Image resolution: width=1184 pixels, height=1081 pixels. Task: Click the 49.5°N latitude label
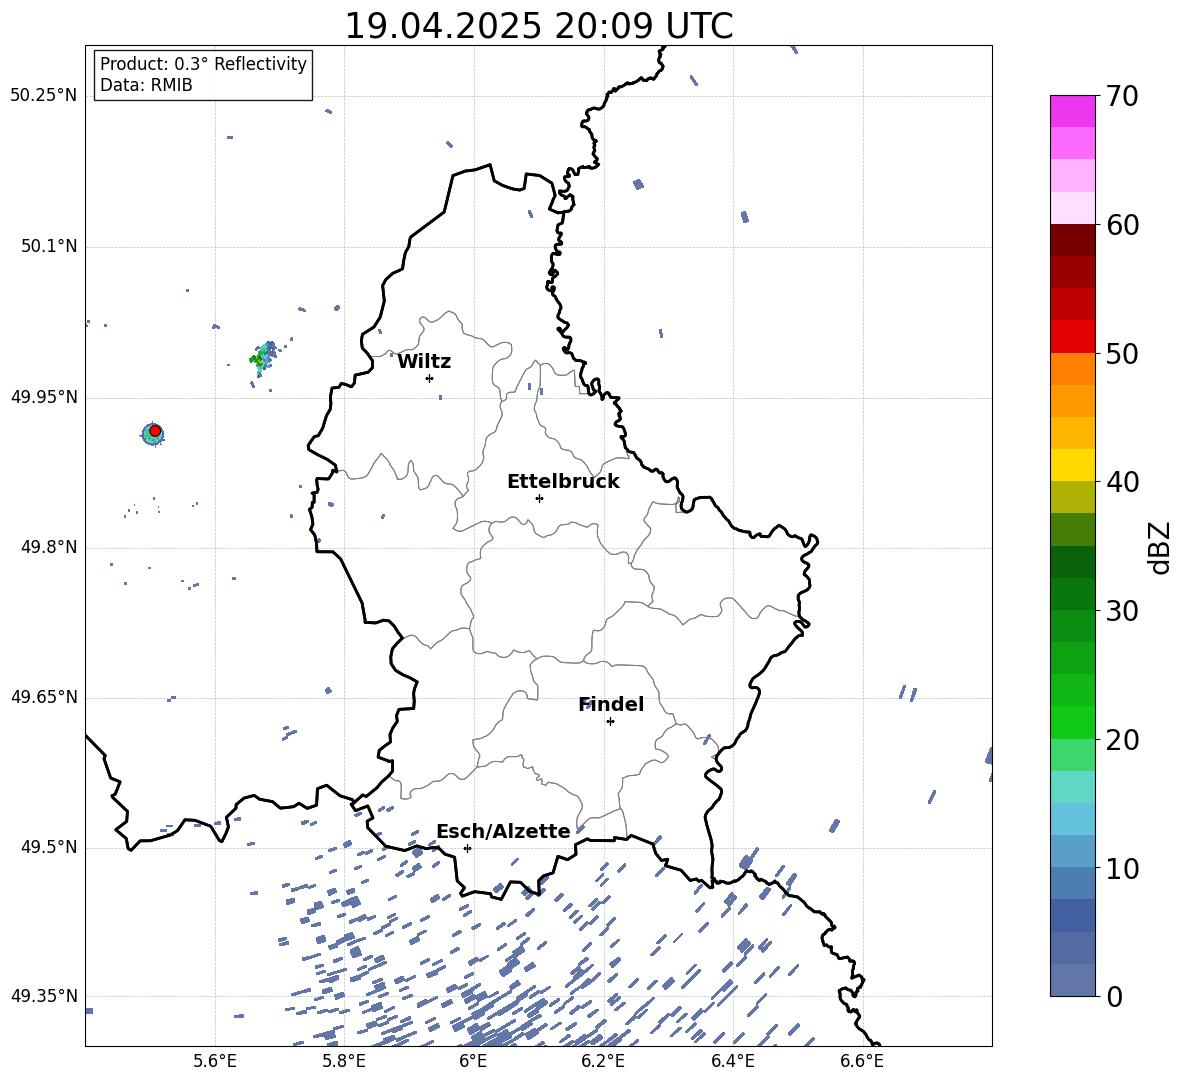pos(49,847)
